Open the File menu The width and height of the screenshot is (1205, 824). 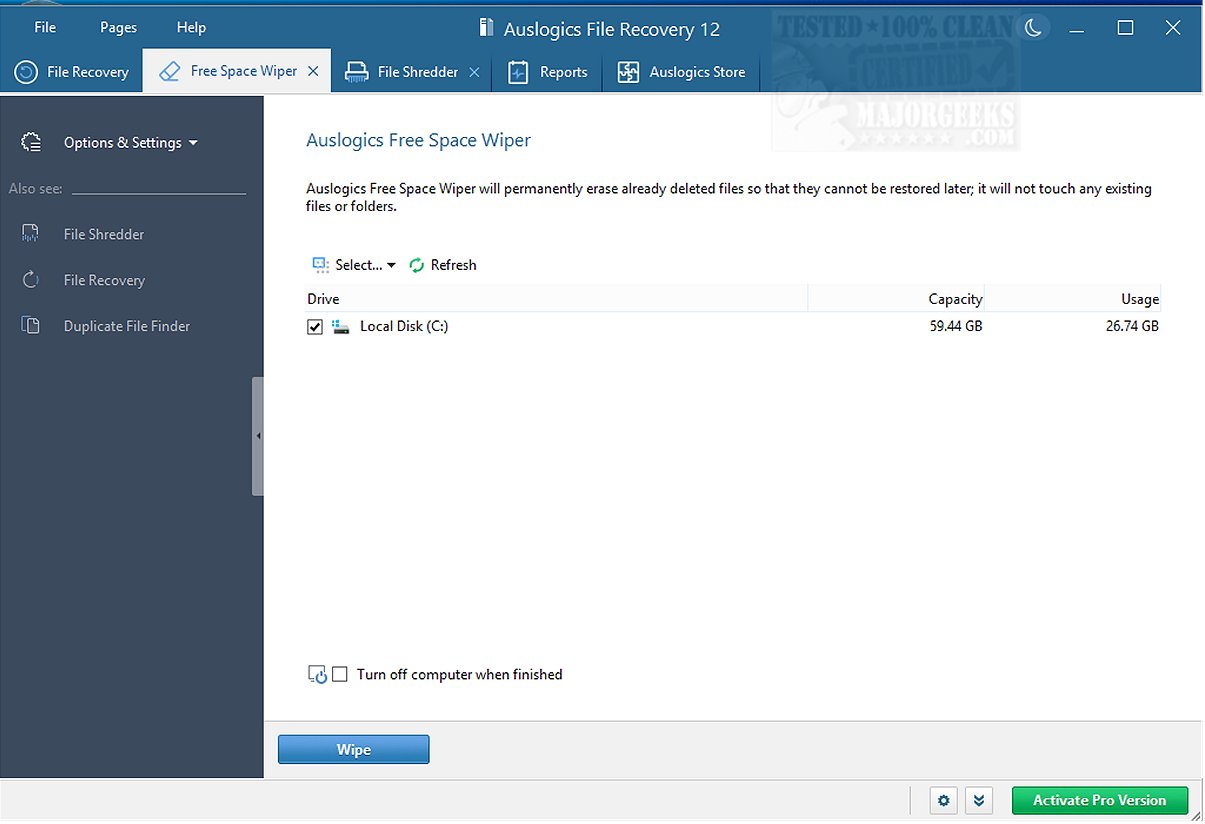(45, 27)
